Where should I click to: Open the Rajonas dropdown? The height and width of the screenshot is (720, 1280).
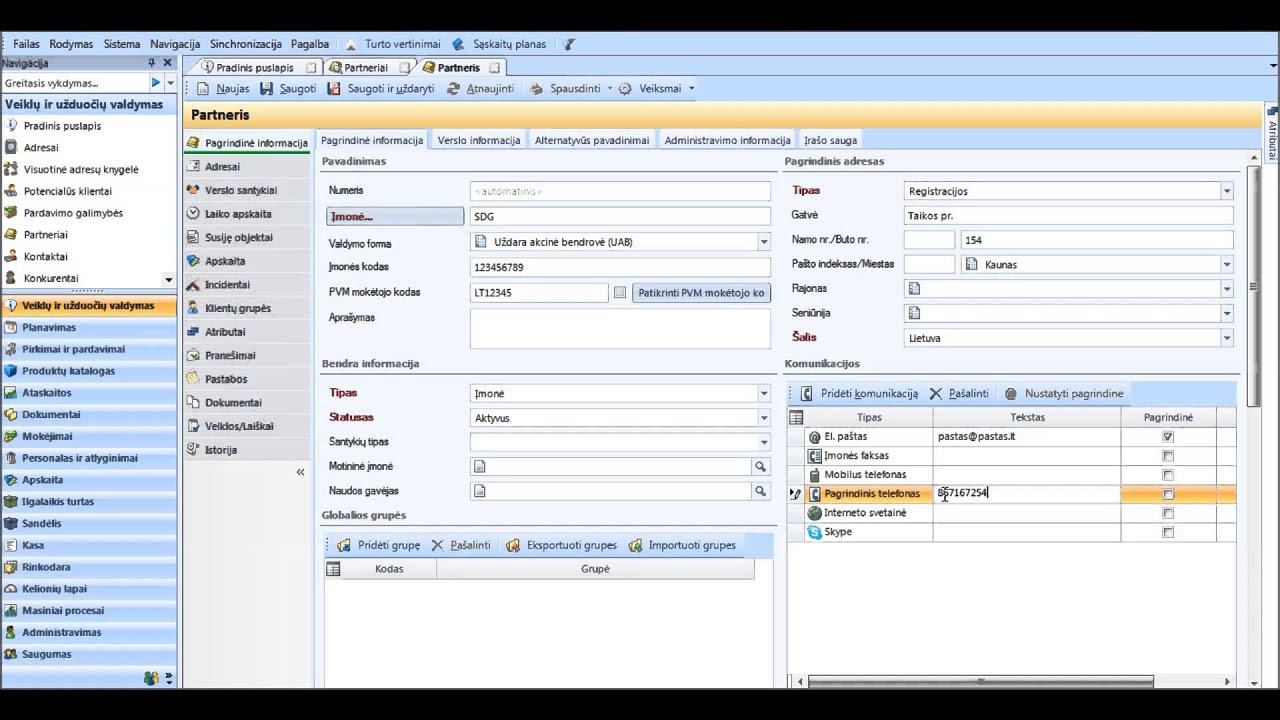coord(1227,289)
